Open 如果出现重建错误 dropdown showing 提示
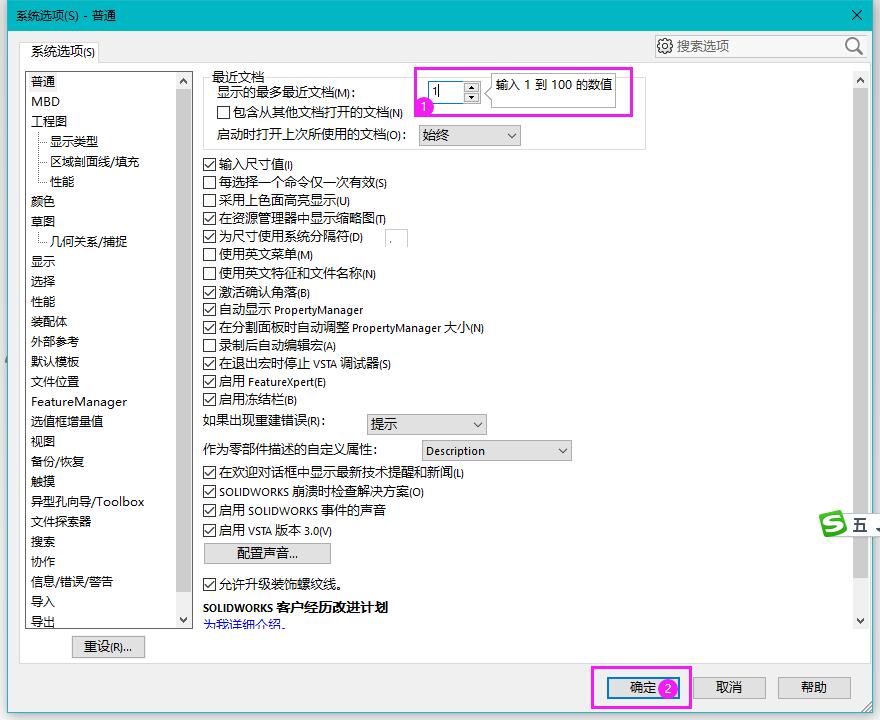Viewport: 880px width, 720px height. click(427, 424)
